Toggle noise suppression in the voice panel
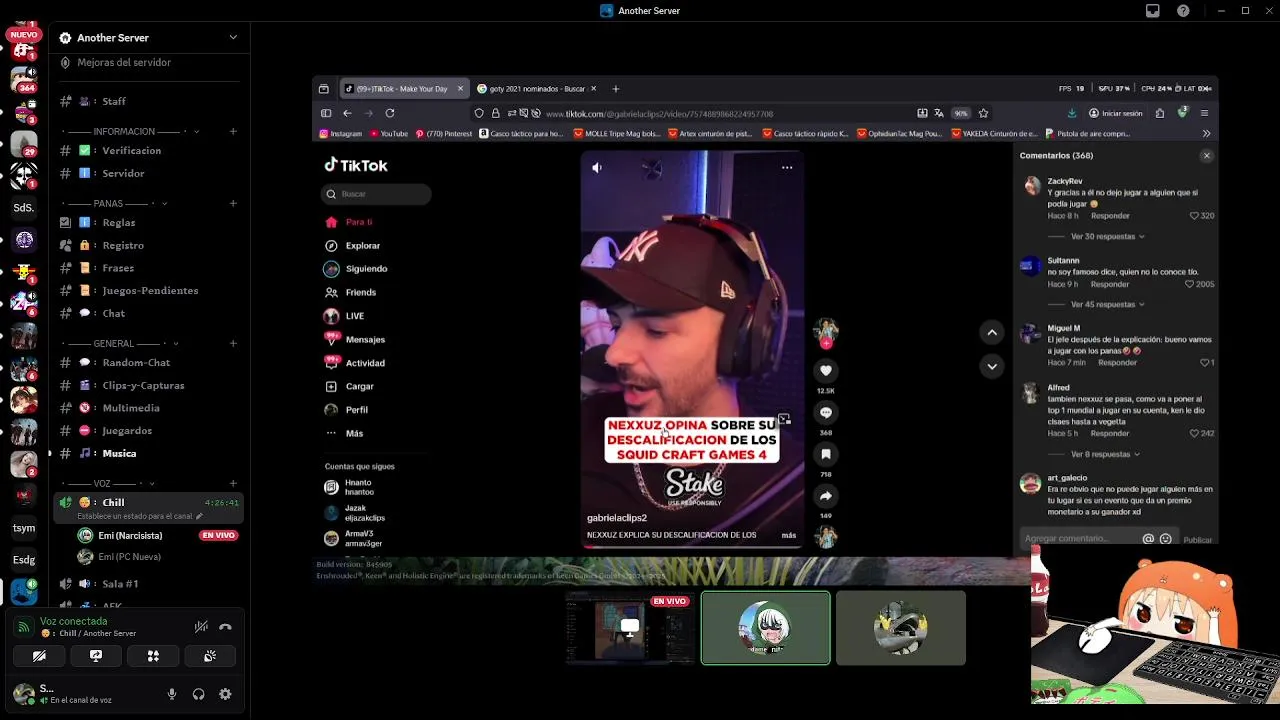 (201, 627)
